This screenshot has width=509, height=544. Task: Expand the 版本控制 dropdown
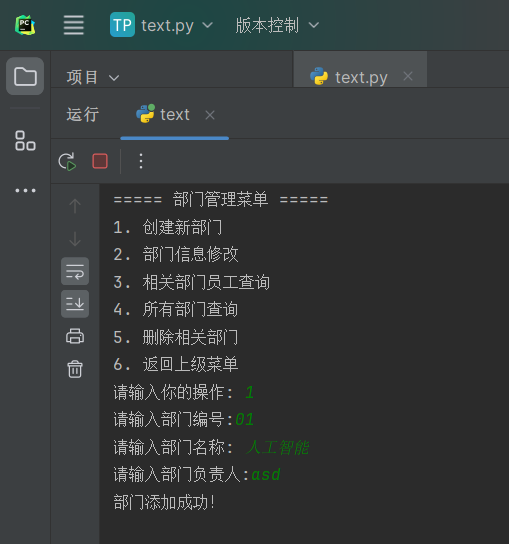click(x=277, y=25)
